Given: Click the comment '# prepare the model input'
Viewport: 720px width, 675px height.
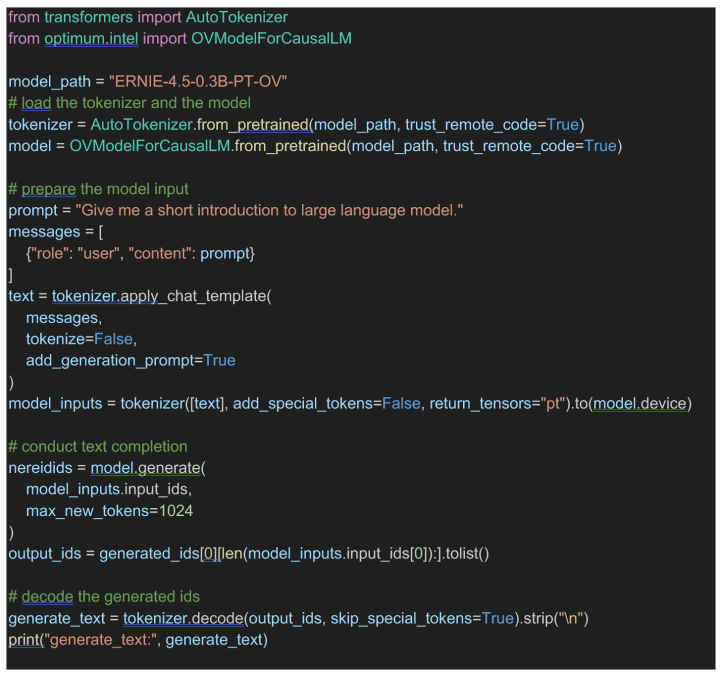Looking at the screenshot, I should 98,189.
